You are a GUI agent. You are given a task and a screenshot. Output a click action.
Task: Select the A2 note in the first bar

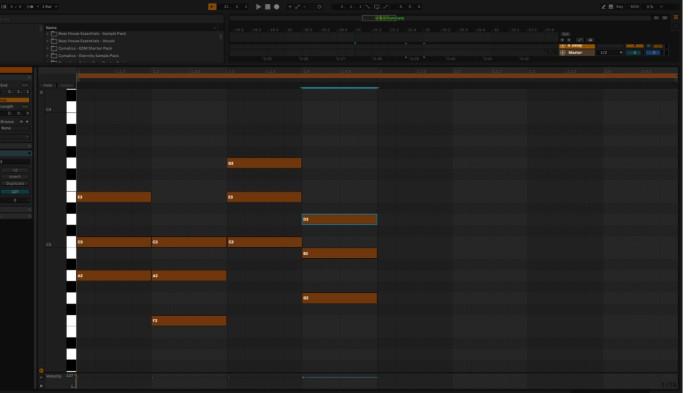pyautogui.click(x=114, y=276)
